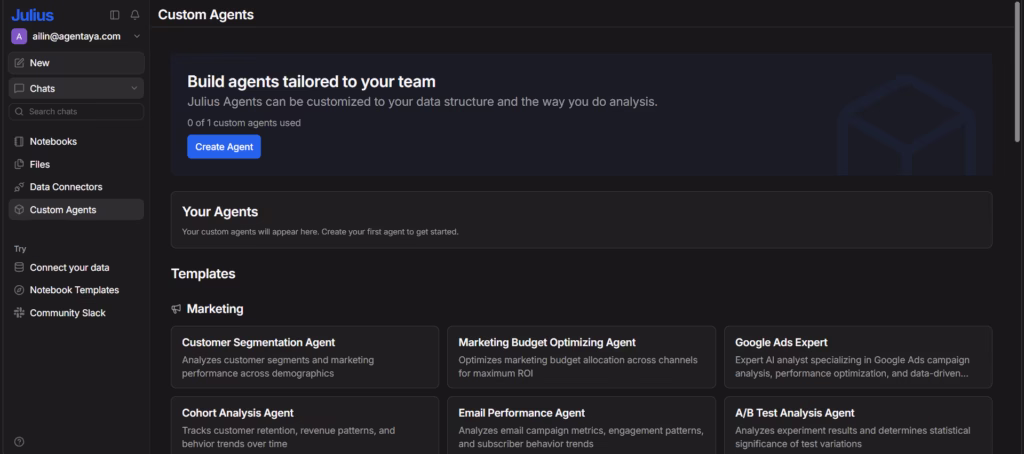
Task: Open notifications bell icon
Action: [x=135, y=14]
